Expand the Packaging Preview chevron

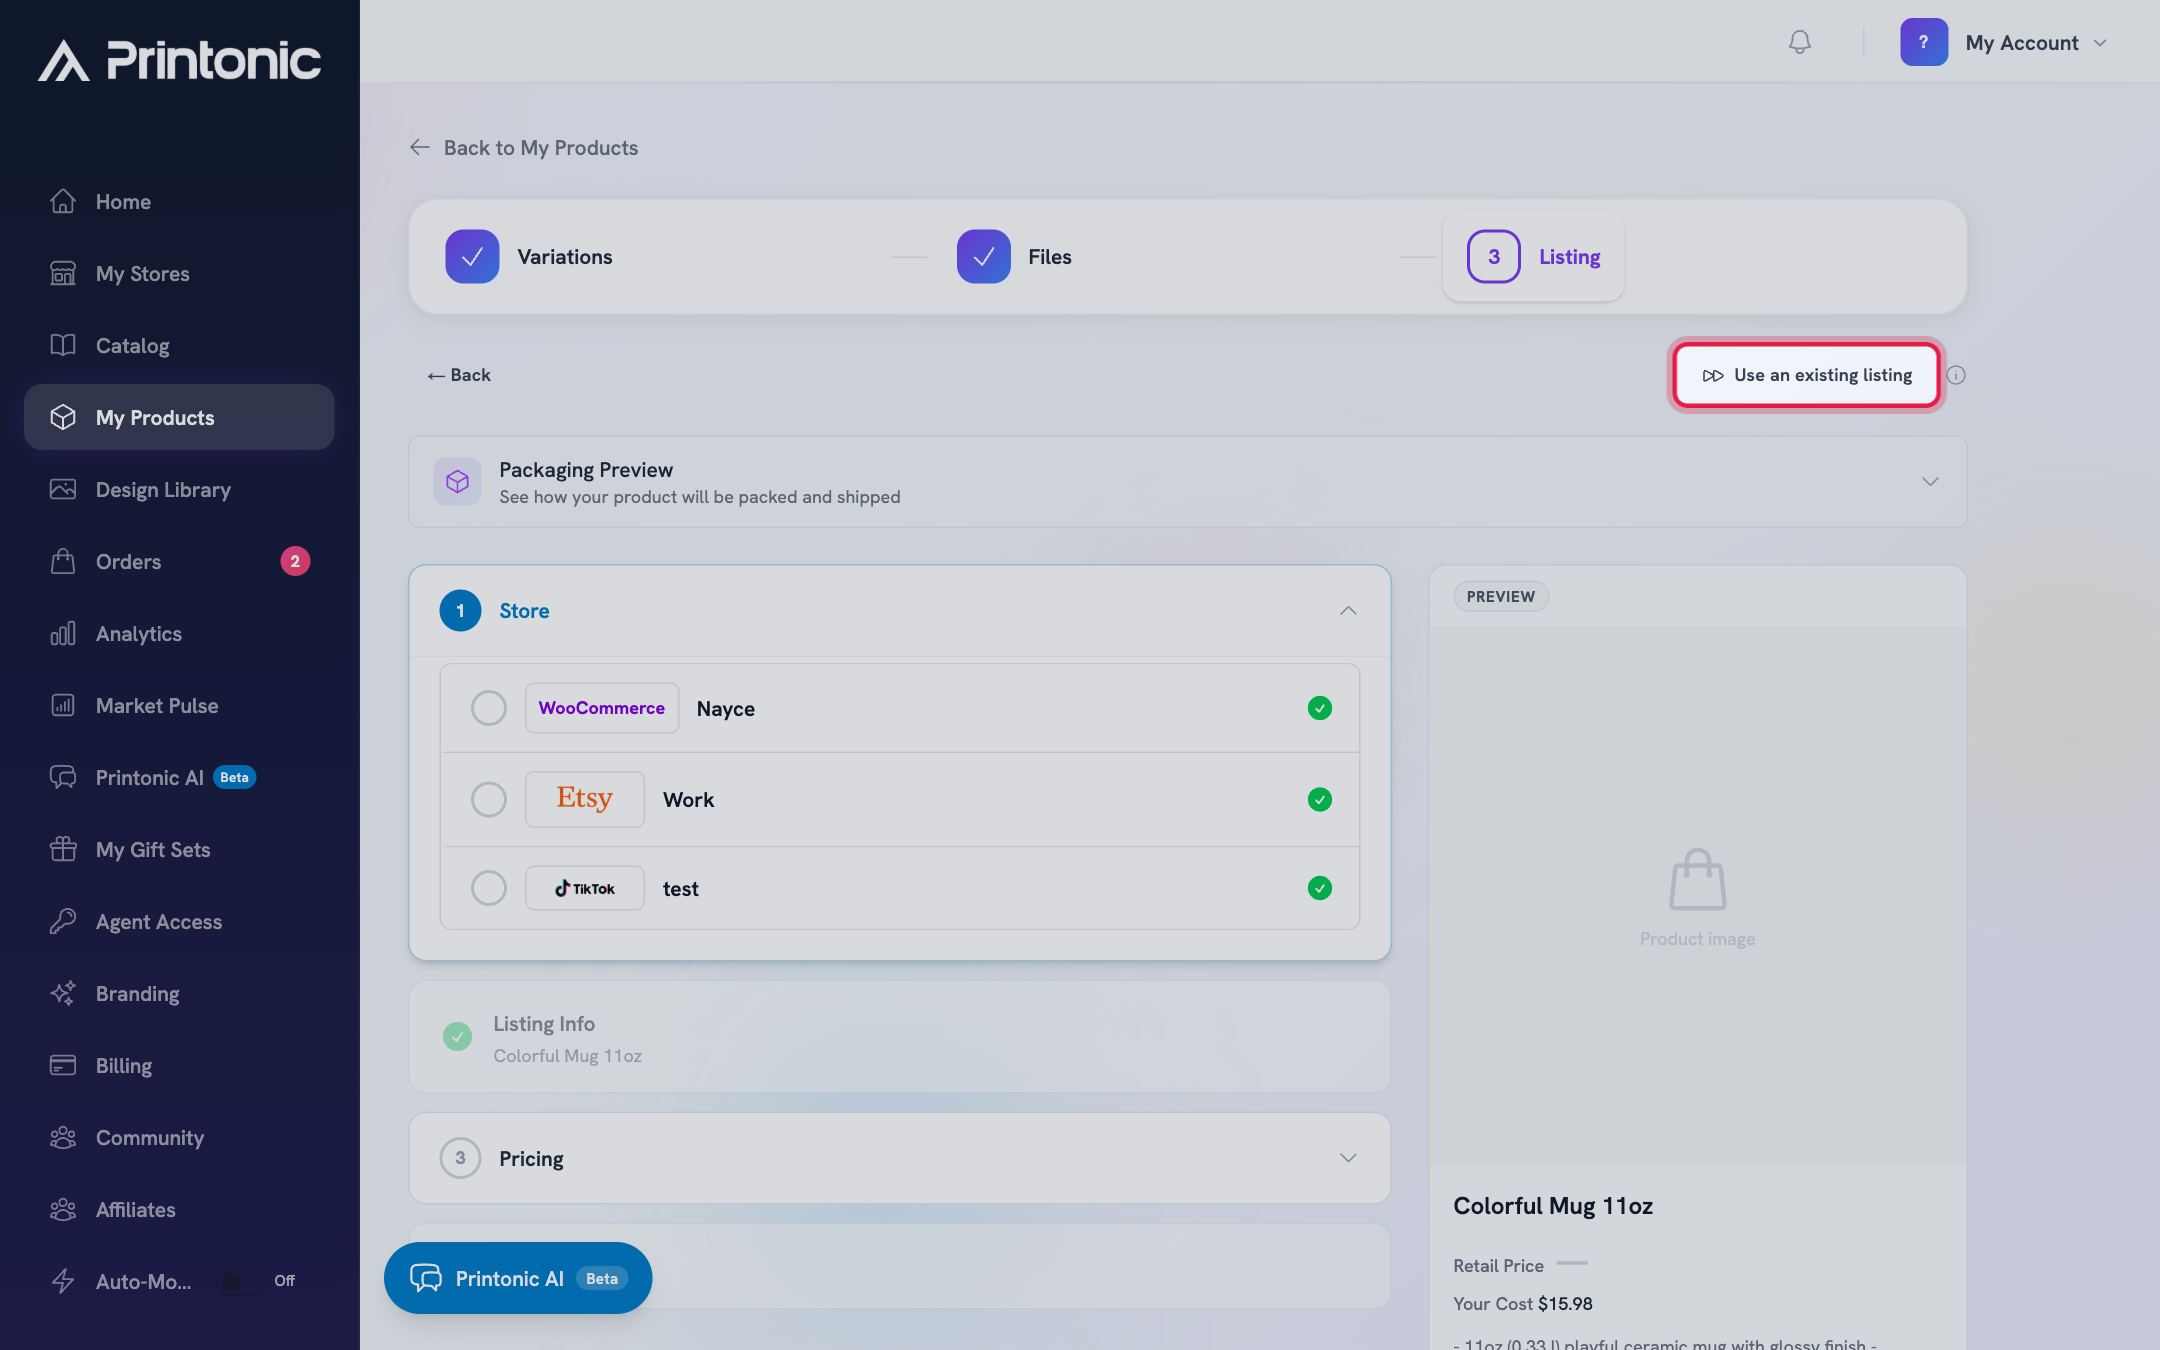(x=1930, y=482)
